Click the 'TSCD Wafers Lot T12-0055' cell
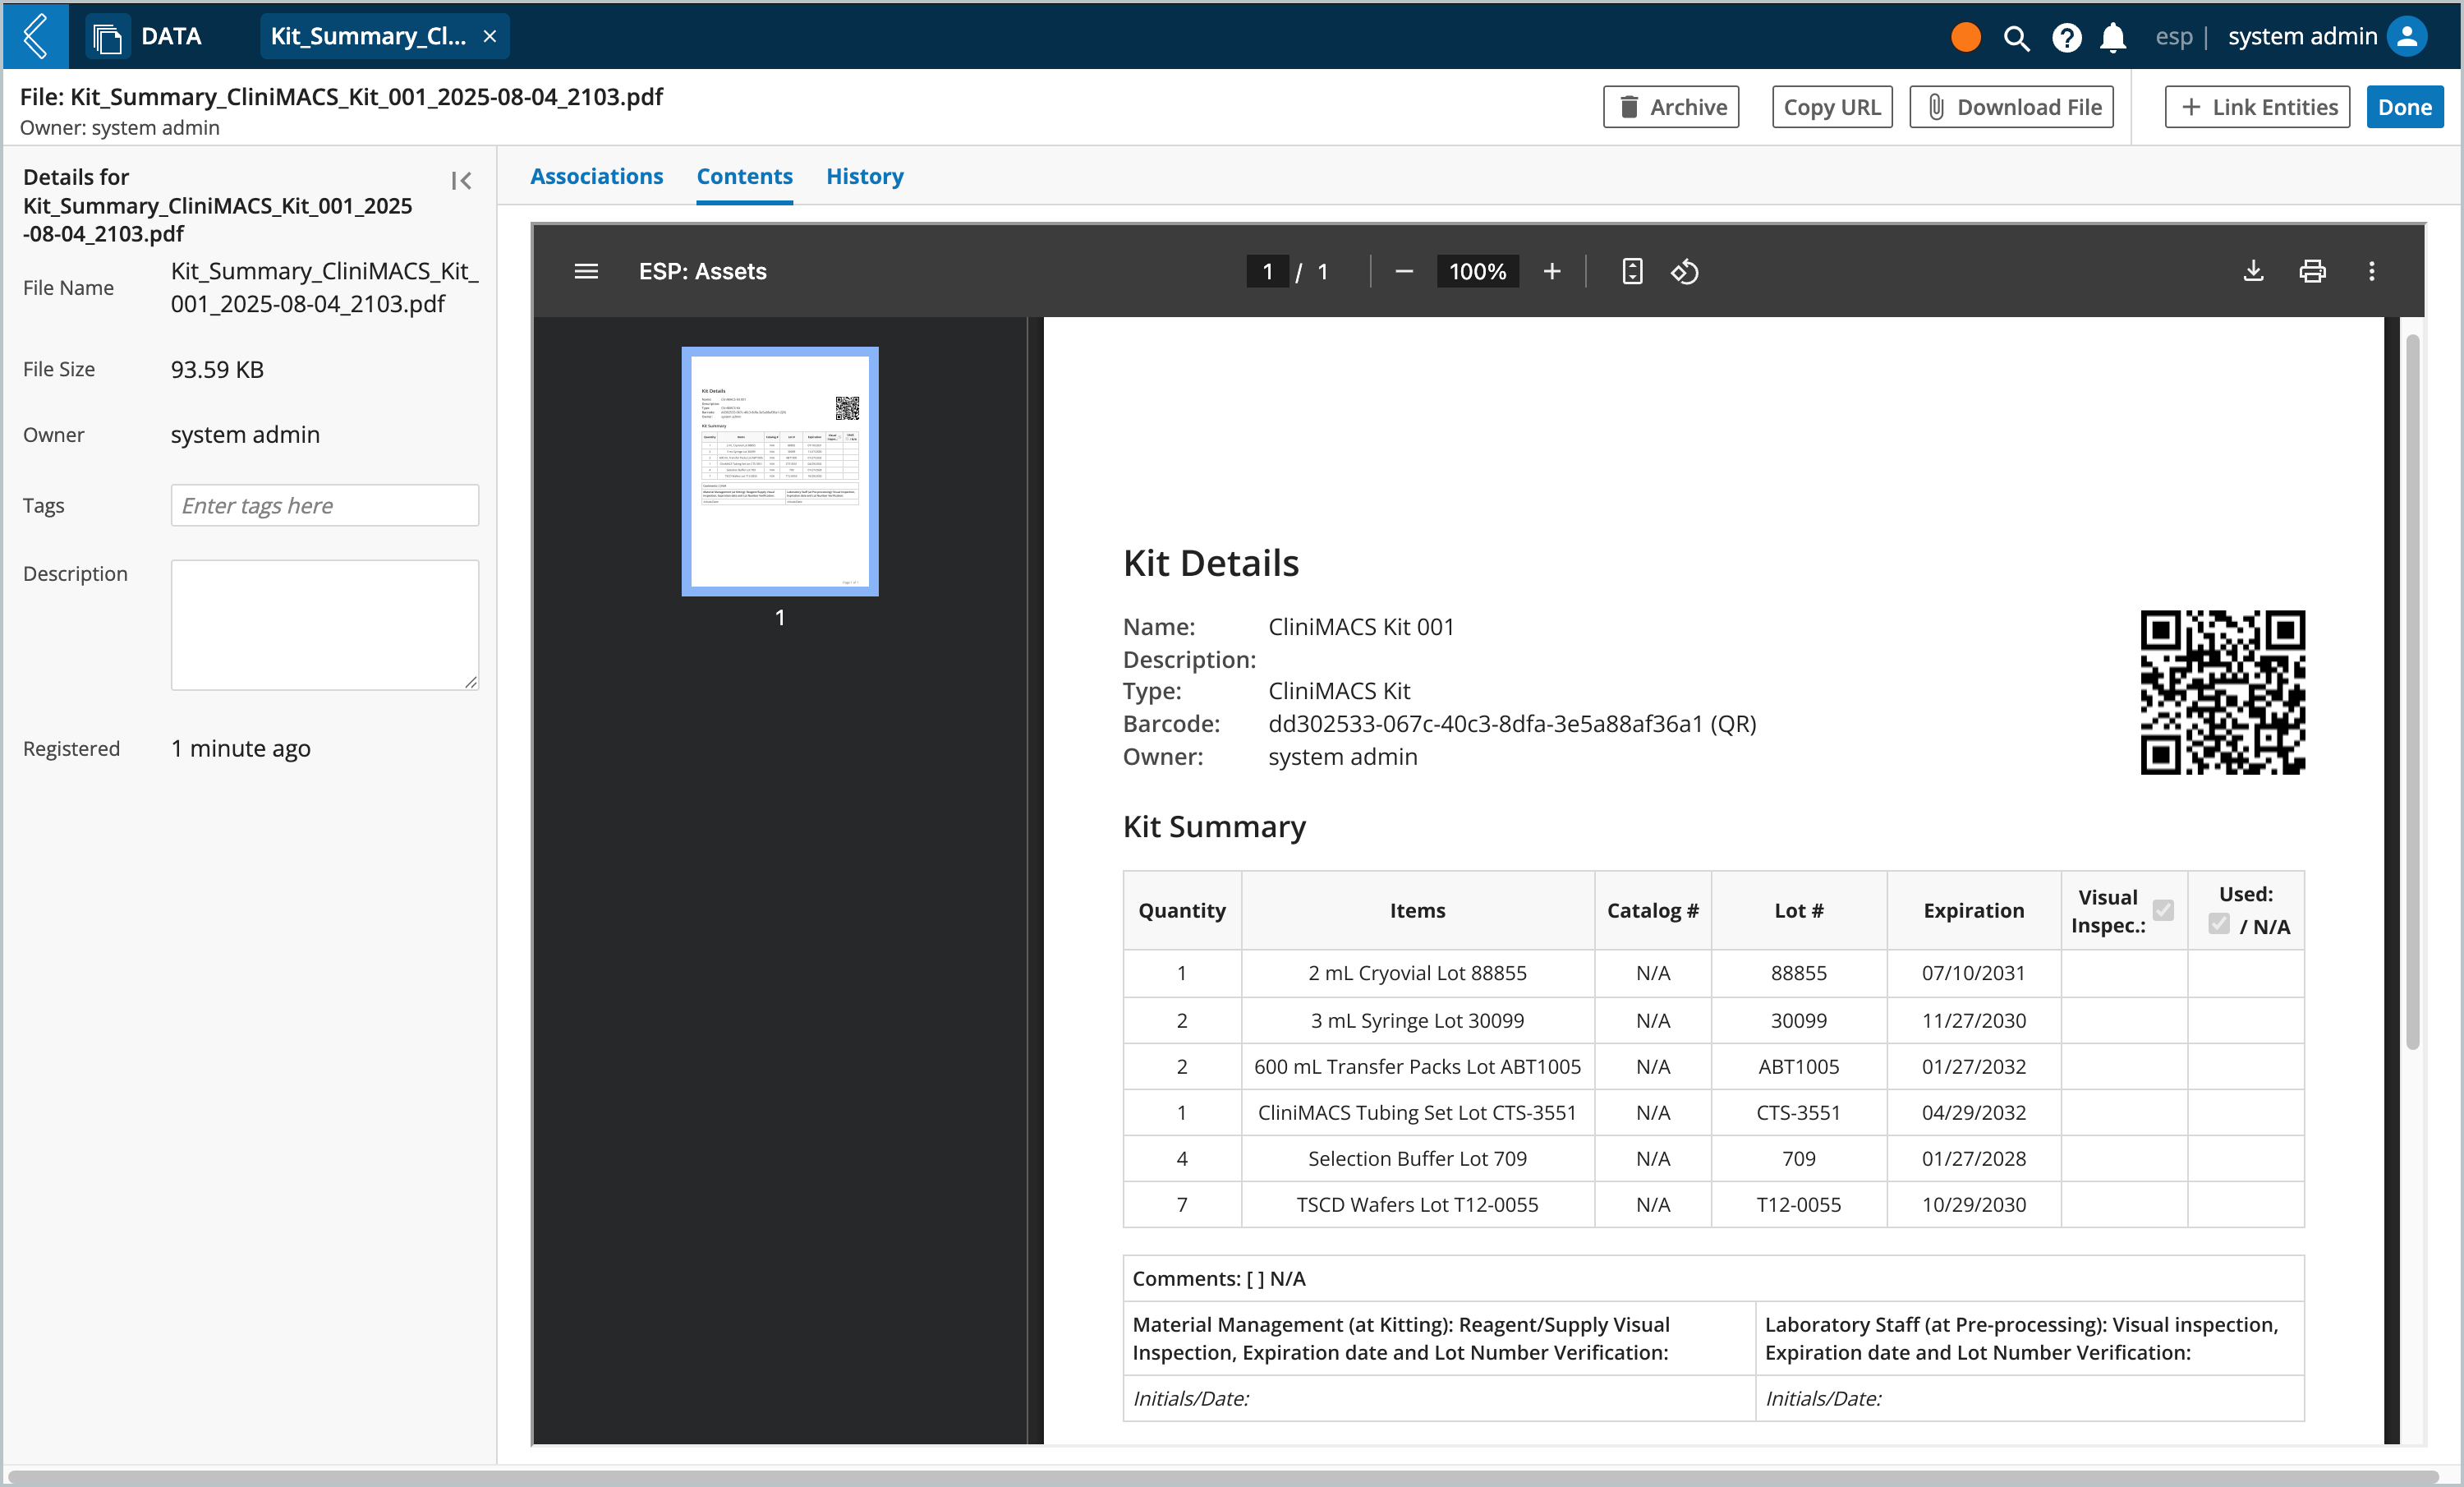This screenshot has width=2464, height=1487. [1417, 1204]
